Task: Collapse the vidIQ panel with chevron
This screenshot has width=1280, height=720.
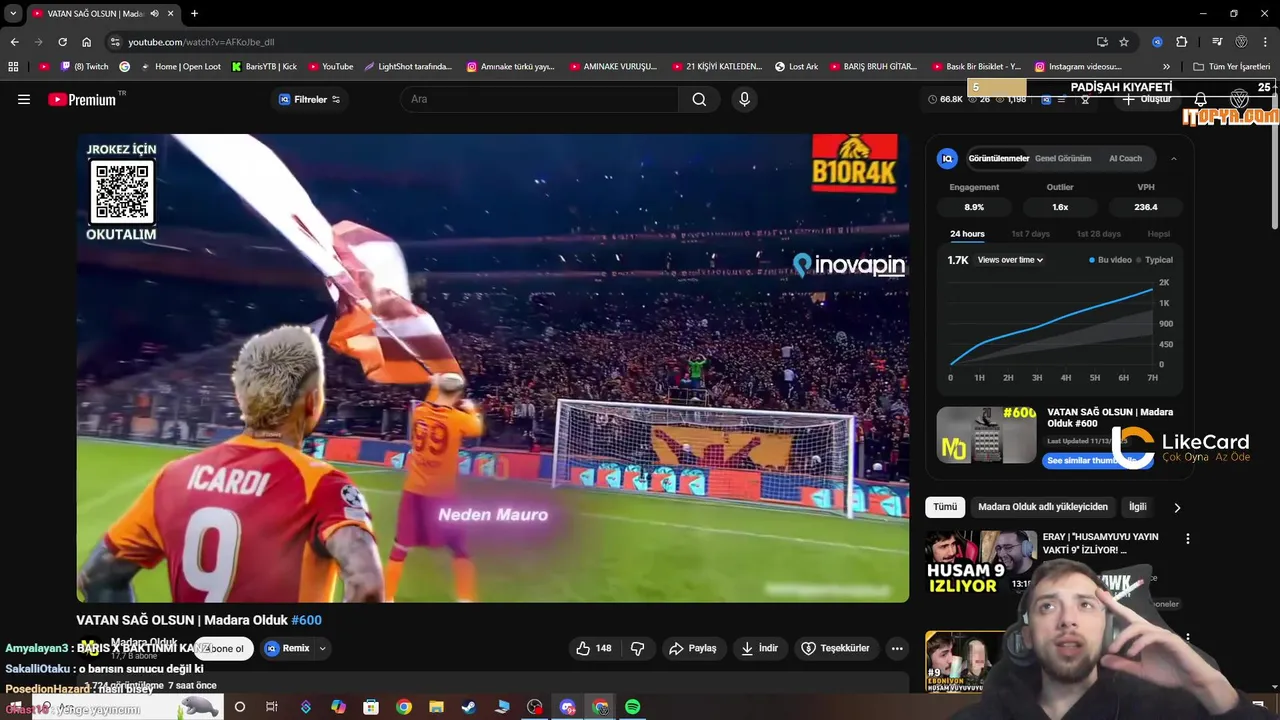Action: click(x=1174, y=158)
